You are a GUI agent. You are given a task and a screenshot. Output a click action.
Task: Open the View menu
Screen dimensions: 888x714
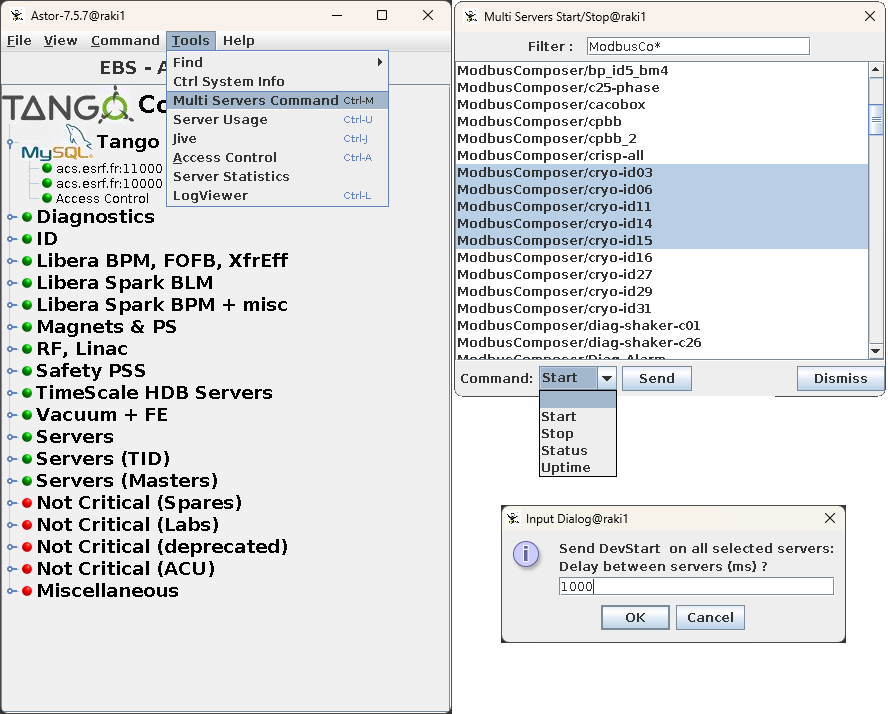coord(61,41)
